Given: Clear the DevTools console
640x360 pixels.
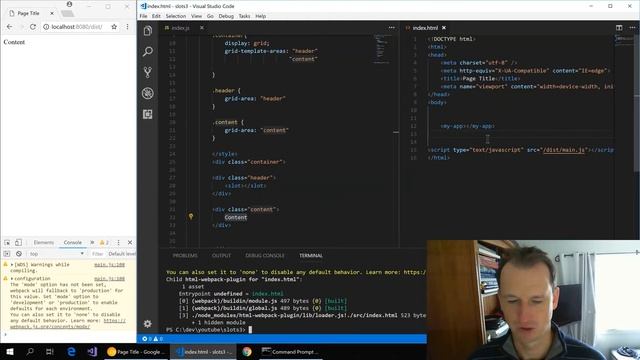Looking at the screenshot, I should point(19,254).
